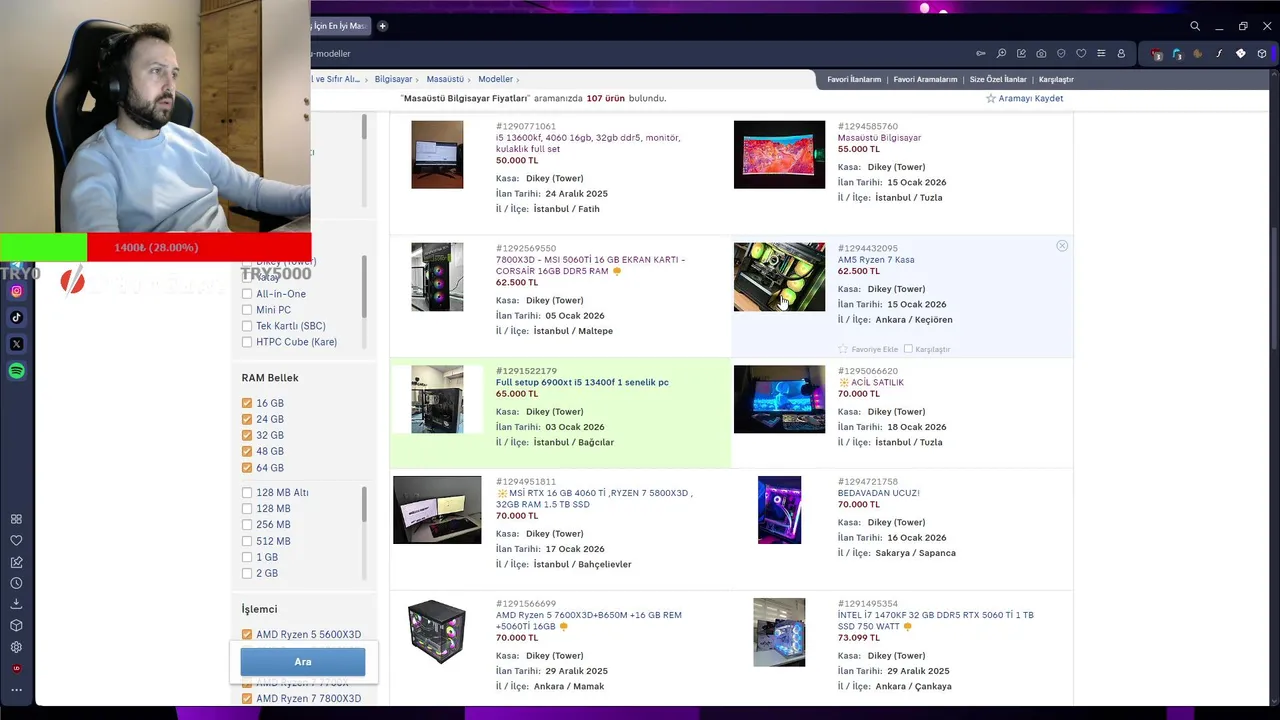Image resolution: width=1280 pixels, height=720 pixels.
Task: Open thumbnail of 55.000 TL Masaüstü Bilgisayar
Action: [779, 155]
